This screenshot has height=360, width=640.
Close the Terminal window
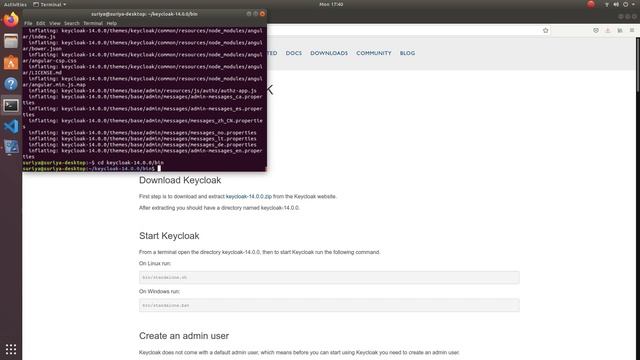click(262, 13)
